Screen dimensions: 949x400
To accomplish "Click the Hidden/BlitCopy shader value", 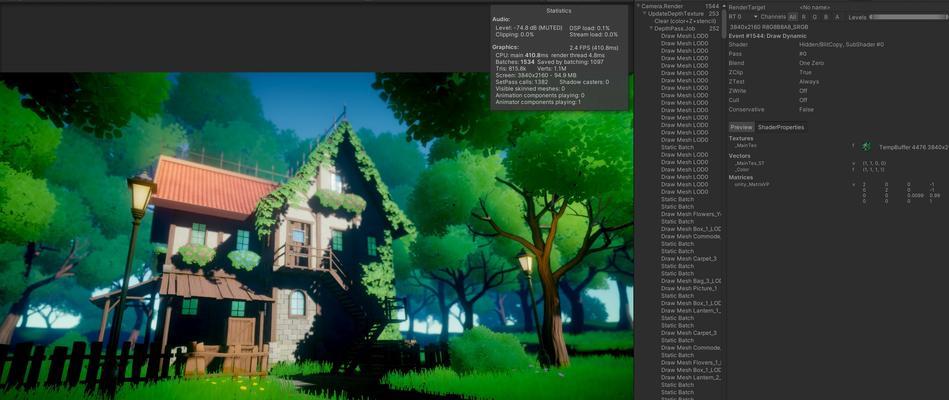I will point(841,45).
